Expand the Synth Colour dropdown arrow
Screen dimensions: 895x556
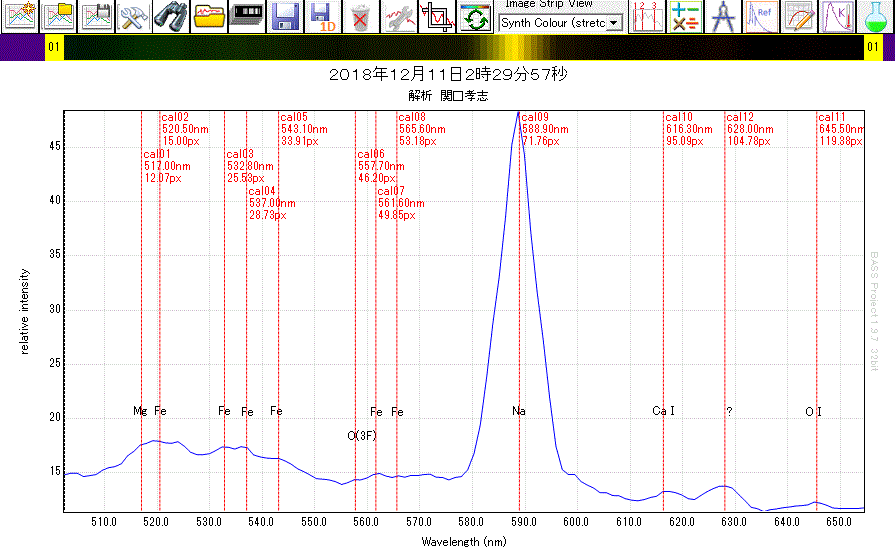tap(613, 22)
